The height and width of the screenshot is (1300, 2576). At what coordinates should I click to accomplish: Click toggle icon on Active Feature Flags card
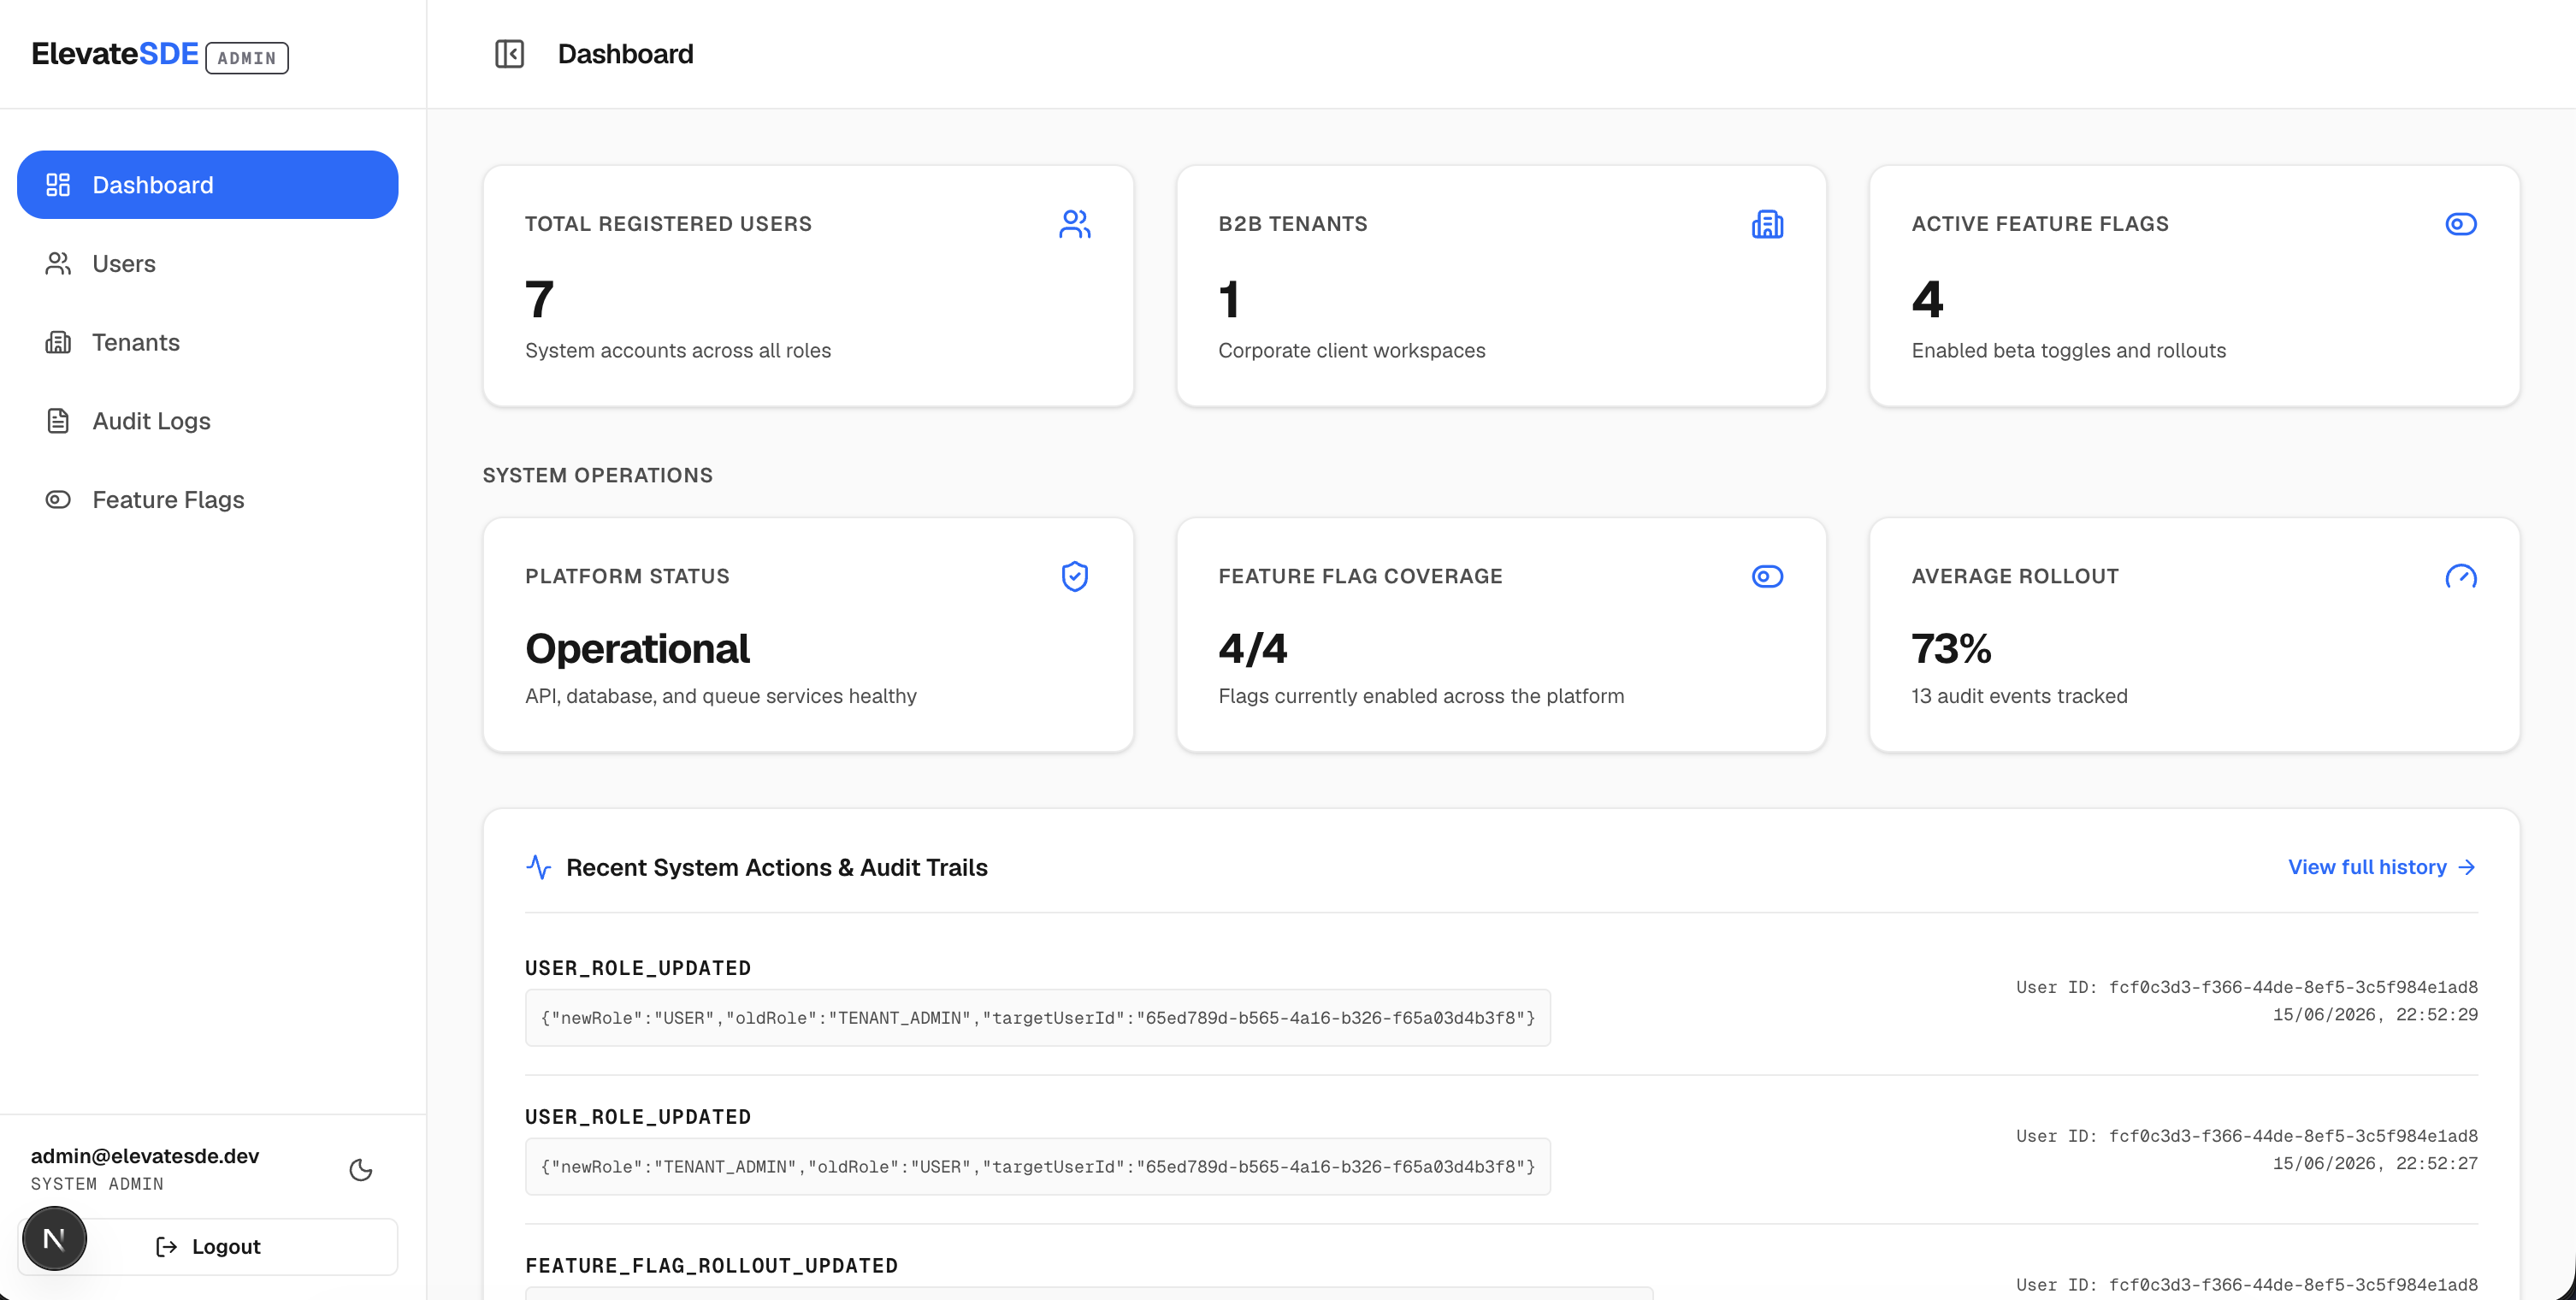(2461, 224)
